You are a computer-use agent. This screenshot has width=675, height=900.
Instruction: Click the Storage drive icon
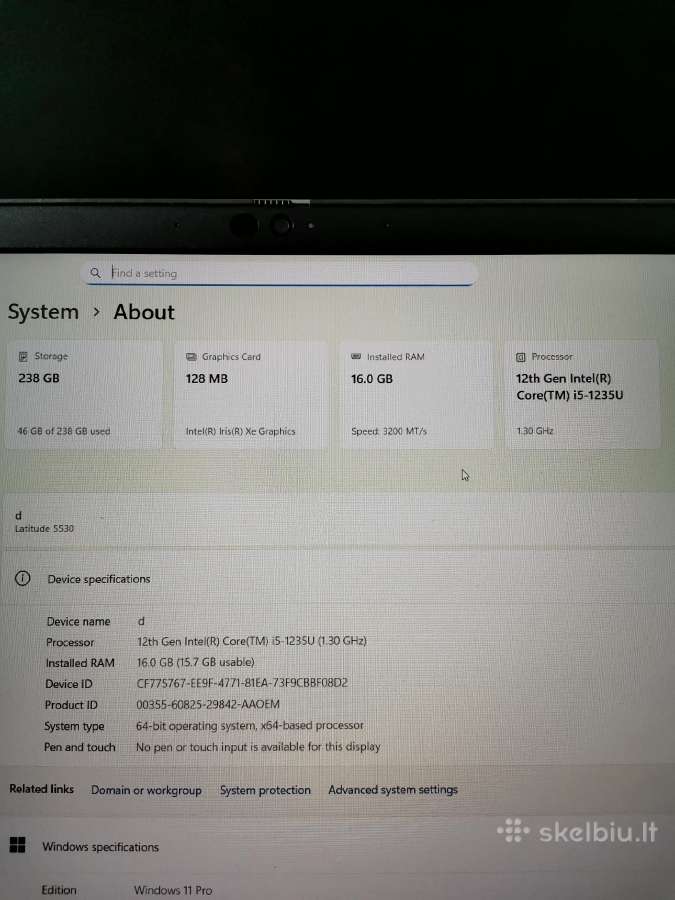pyautogui.click(x=23, y=356)
